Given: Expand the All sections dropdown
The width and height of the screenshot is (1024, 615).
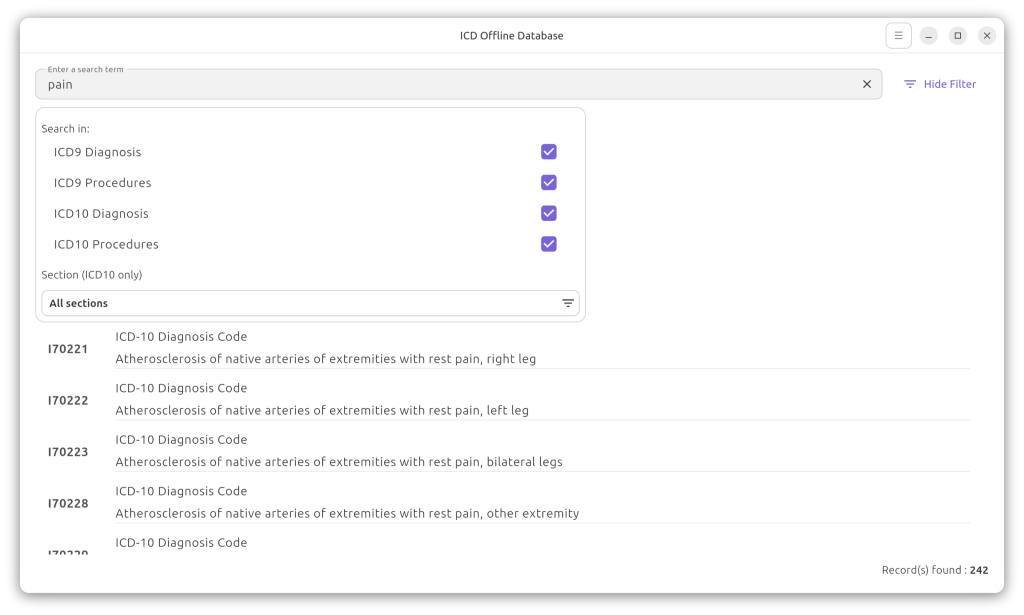Looking at the screenshot, I should pos(310,303).
